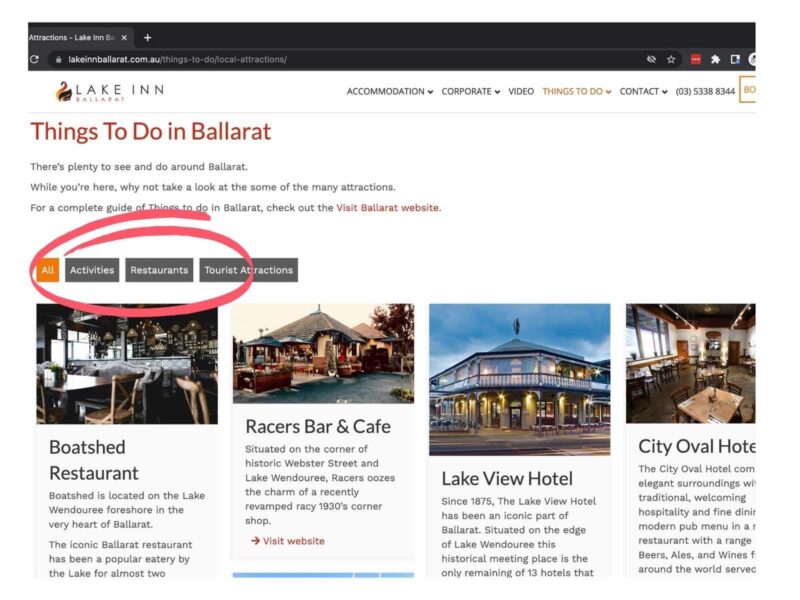Viewport: 800px width, 600px height.
Task: Click the Boatshed Restaurant heading
Action: point(94,460)
